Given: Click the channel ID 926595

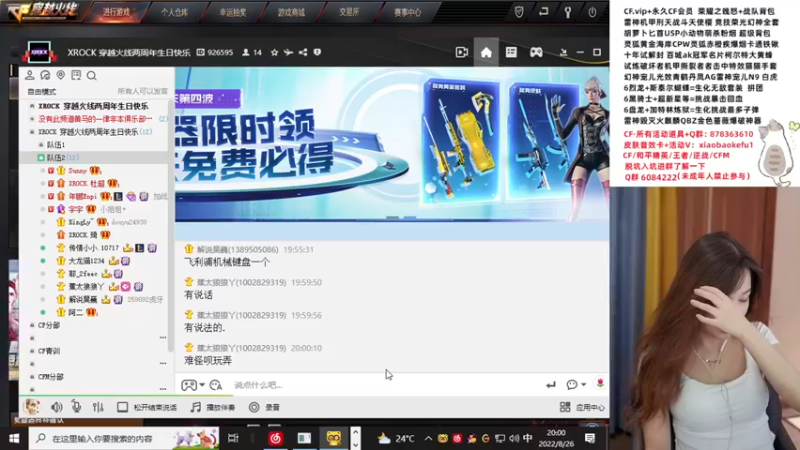Looking at the screenshot, I should (x=215, y=52).
